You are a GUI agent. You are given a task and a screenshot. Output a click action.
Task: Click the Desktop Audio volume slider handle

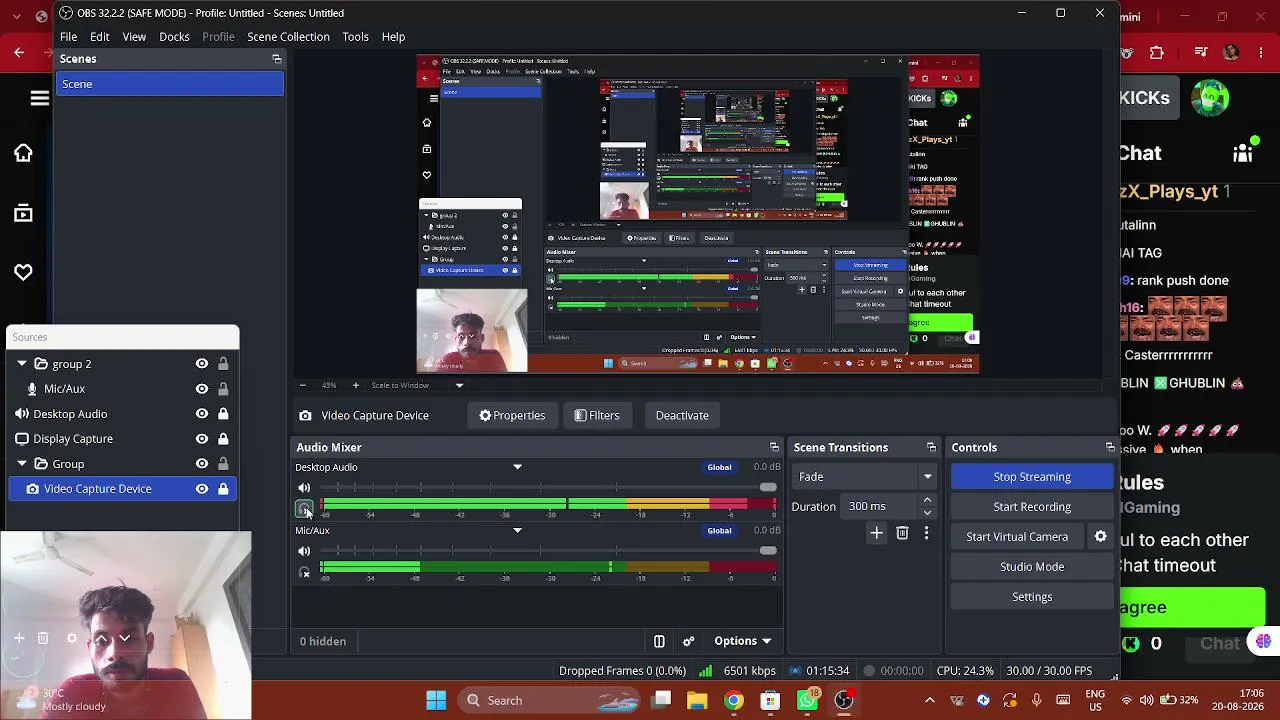pos(767,487)
